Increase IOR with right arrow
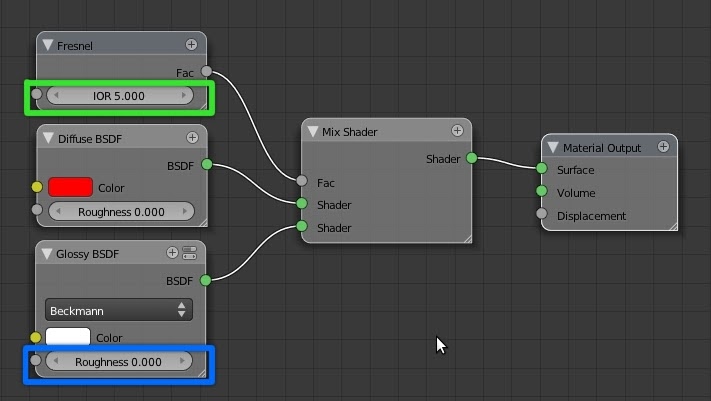Viewport: 711px width, 401px height. (x=184, y=95)
